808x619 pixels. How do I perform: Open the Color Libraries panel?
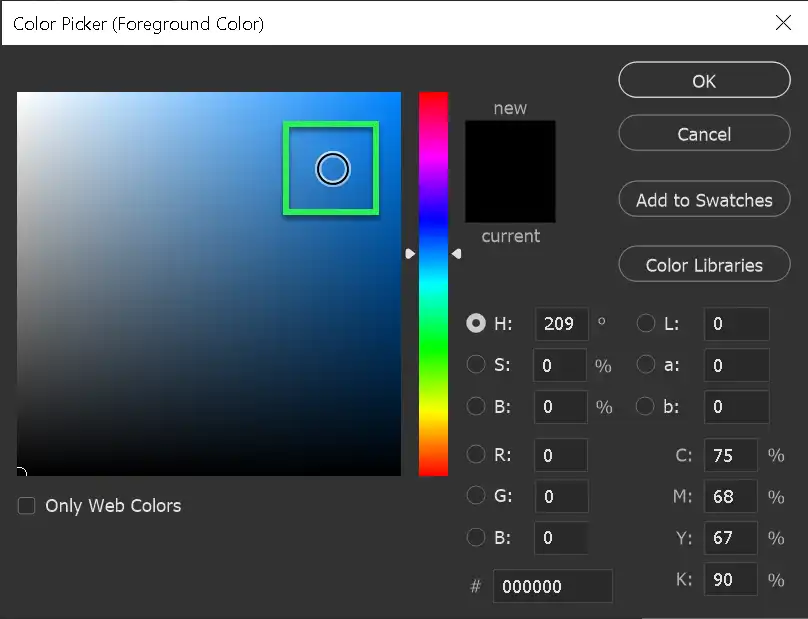click(x=704, y=264)
